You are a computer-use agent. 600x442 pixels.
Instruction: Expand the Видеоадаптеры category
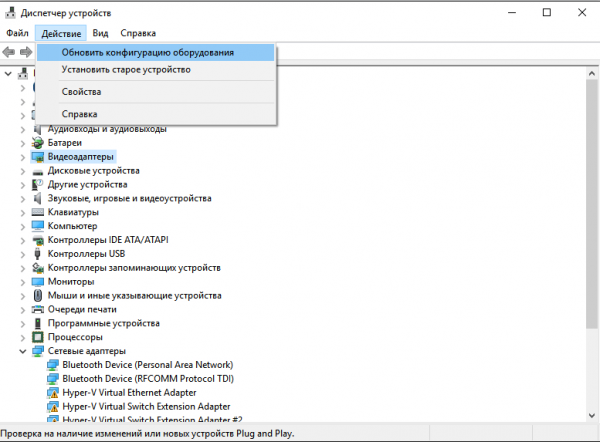(x=23, y=157)
